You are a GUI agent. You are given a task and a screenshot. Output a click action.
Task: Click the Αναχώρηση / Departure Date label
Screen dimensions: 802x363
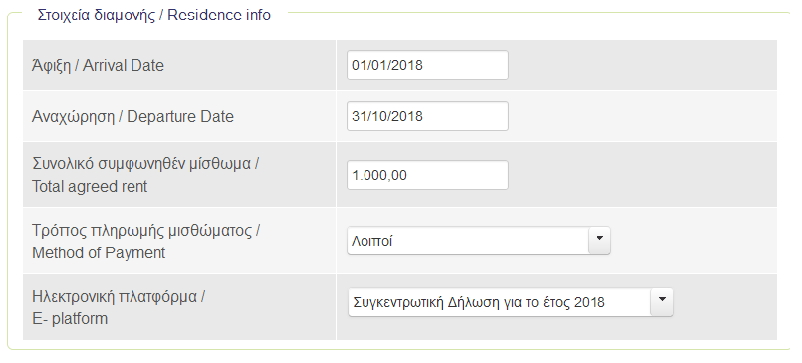(x=132, y=117)
